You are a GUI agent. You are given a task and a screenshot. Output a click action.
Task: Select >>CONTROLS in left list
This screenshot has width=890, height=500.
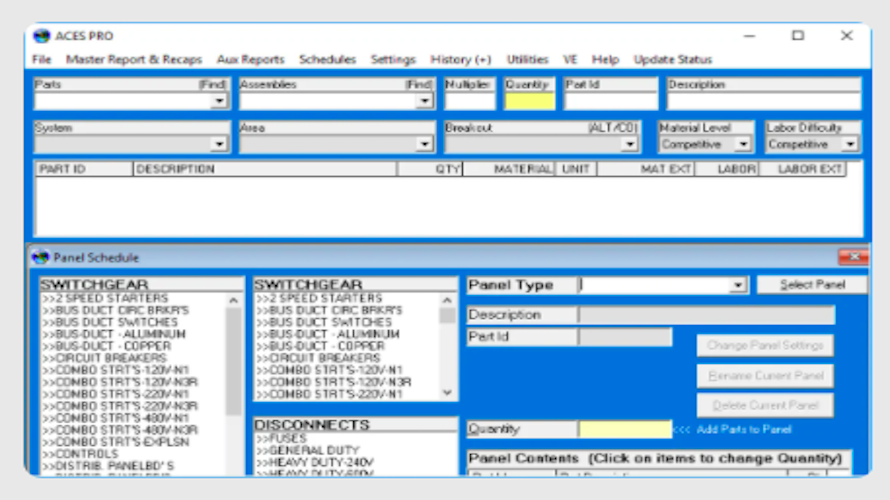[x=80, y=454]
